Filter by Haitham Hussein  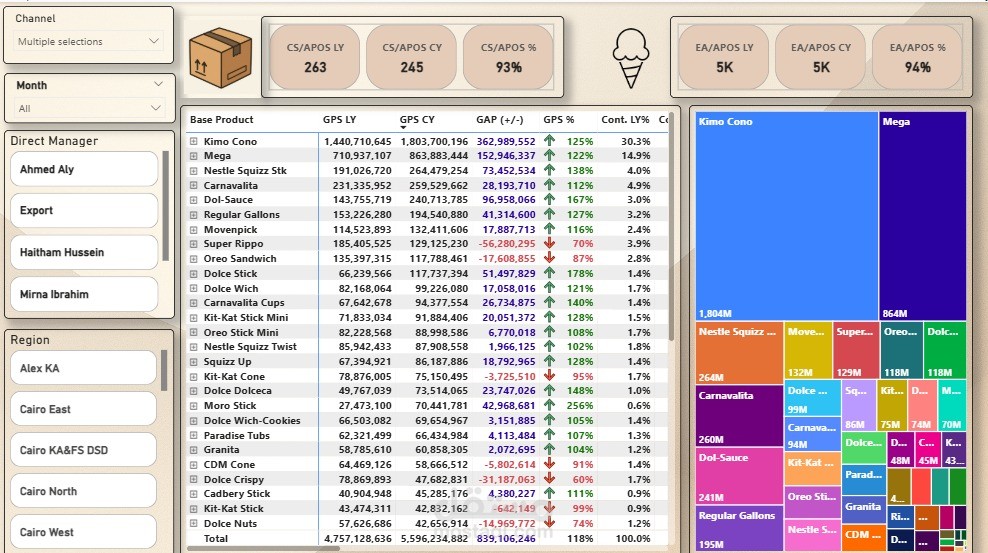point(84,252)
